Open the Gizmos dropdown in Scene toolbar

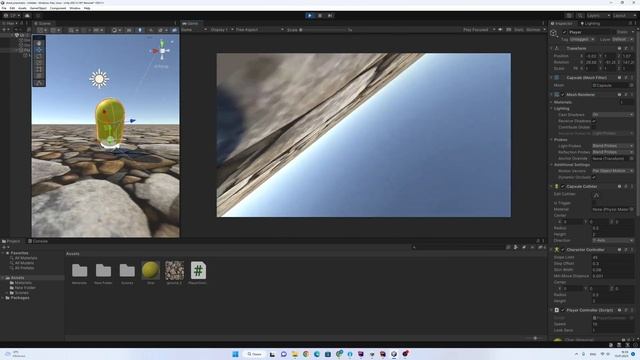click(x=174, y=30)
